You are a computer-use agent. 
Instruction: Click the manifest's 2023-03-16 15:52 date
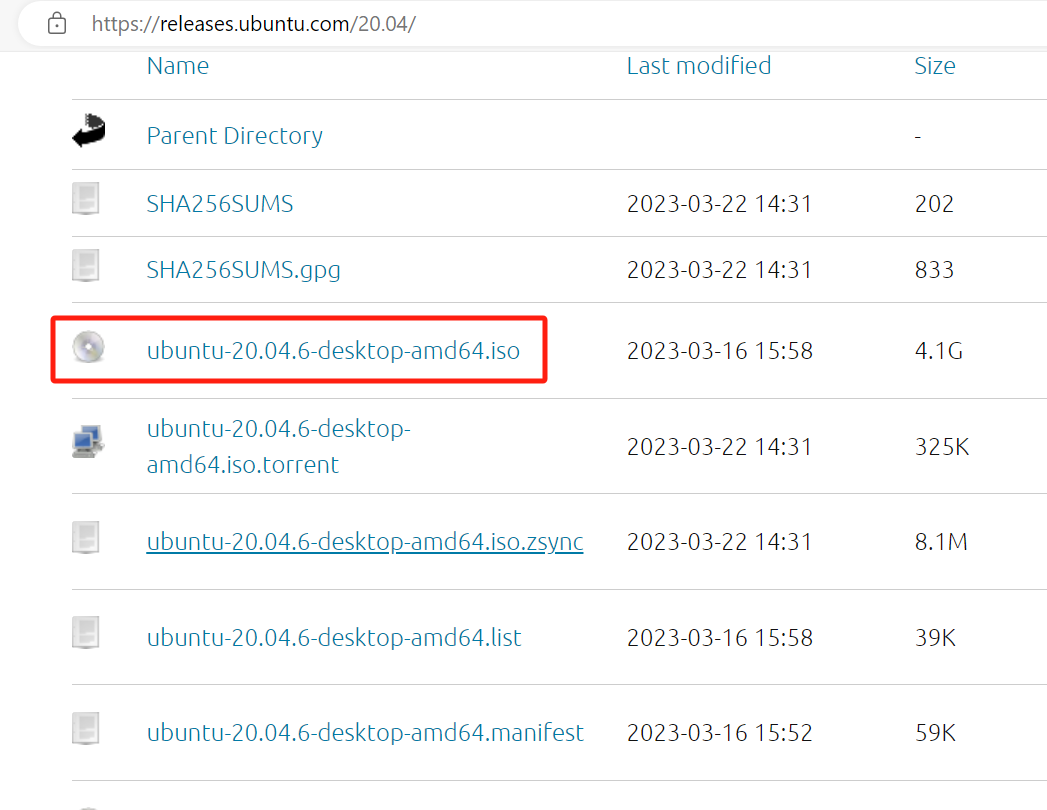719,733
